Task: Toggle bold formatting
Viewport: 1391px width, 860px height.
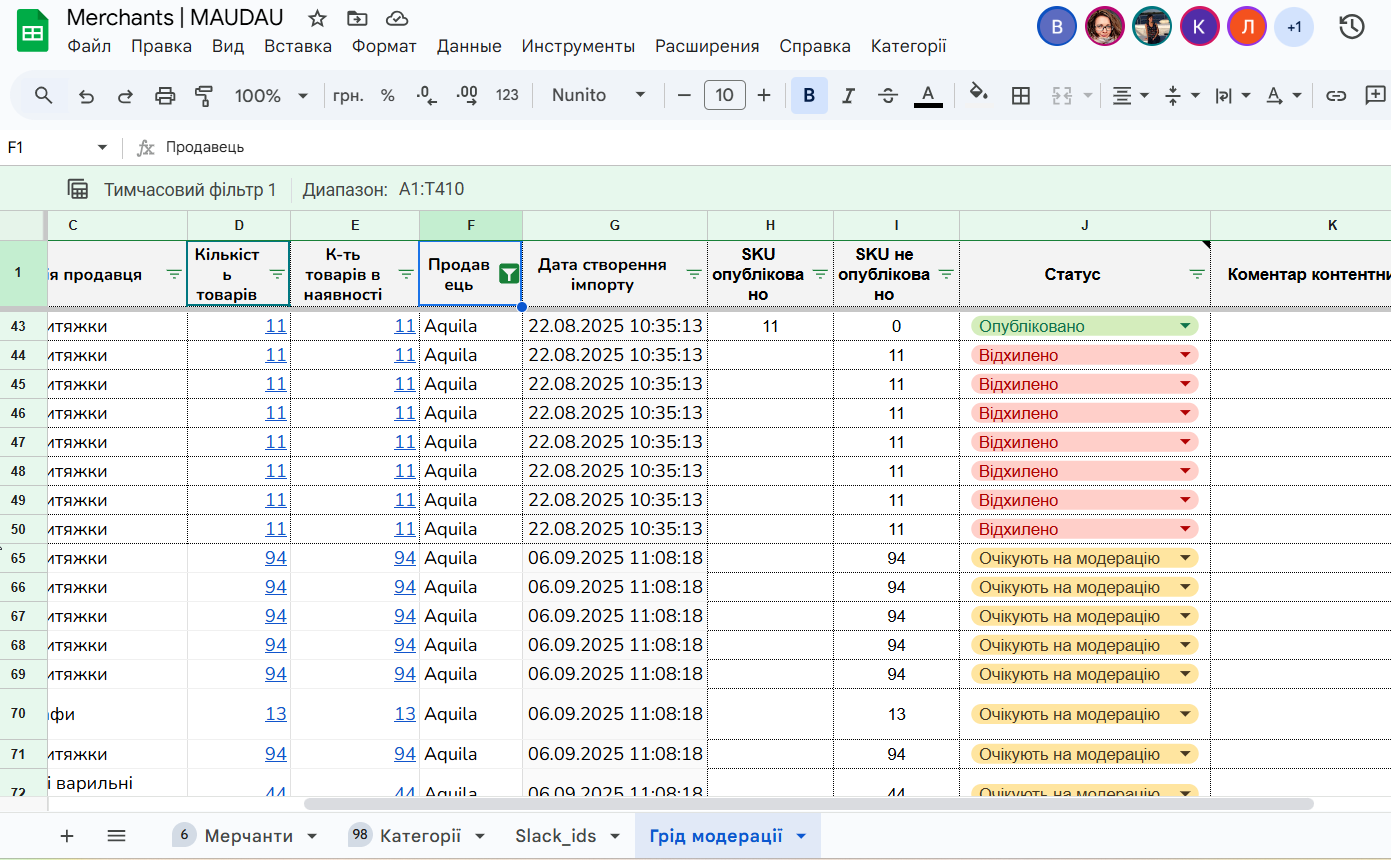Action: coord(809,96)
